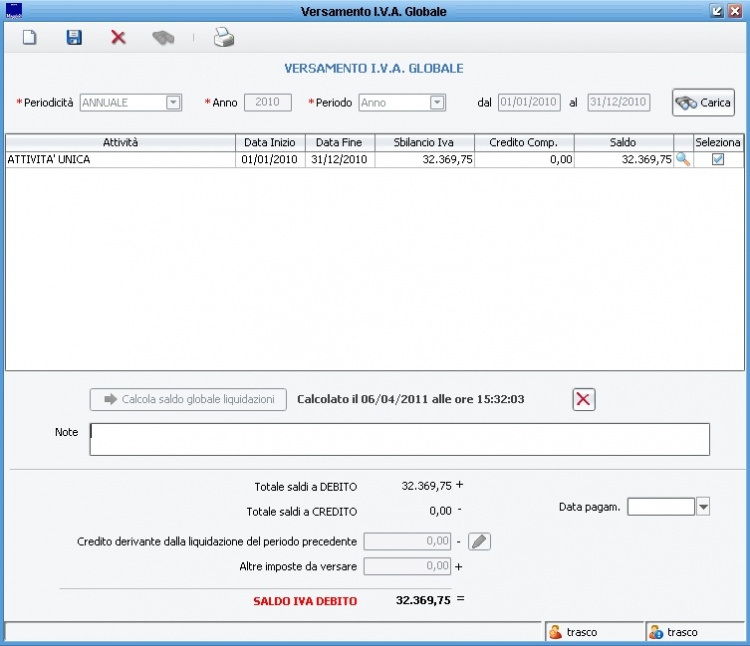
Task: Save using the floppy disk icon
Action: point(74,38)
